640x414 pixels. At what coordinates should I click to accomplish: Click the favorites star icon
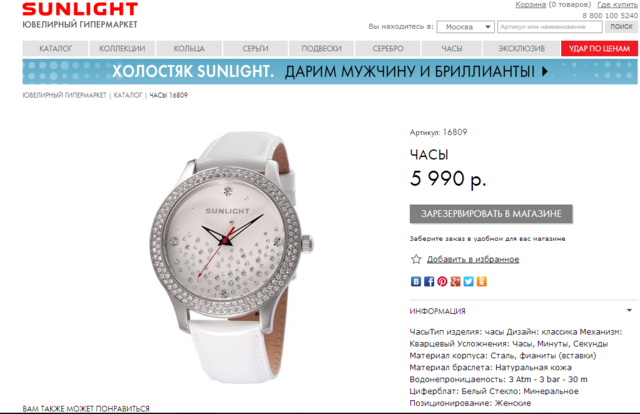pos(416,259)
